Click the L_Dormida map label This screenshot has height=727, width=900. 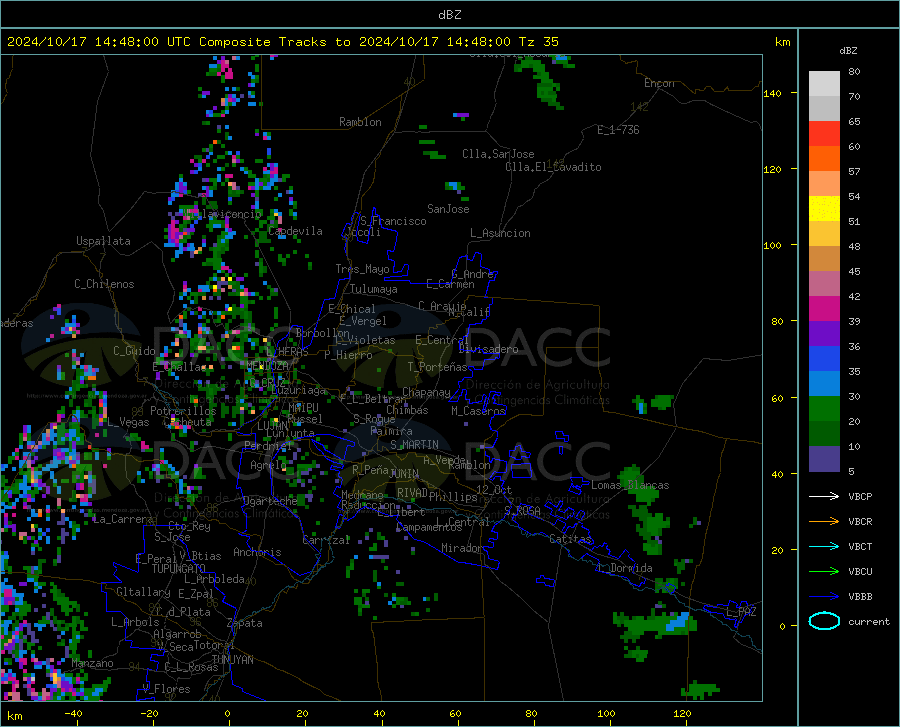pyautogui.click(x=625, y=568)
